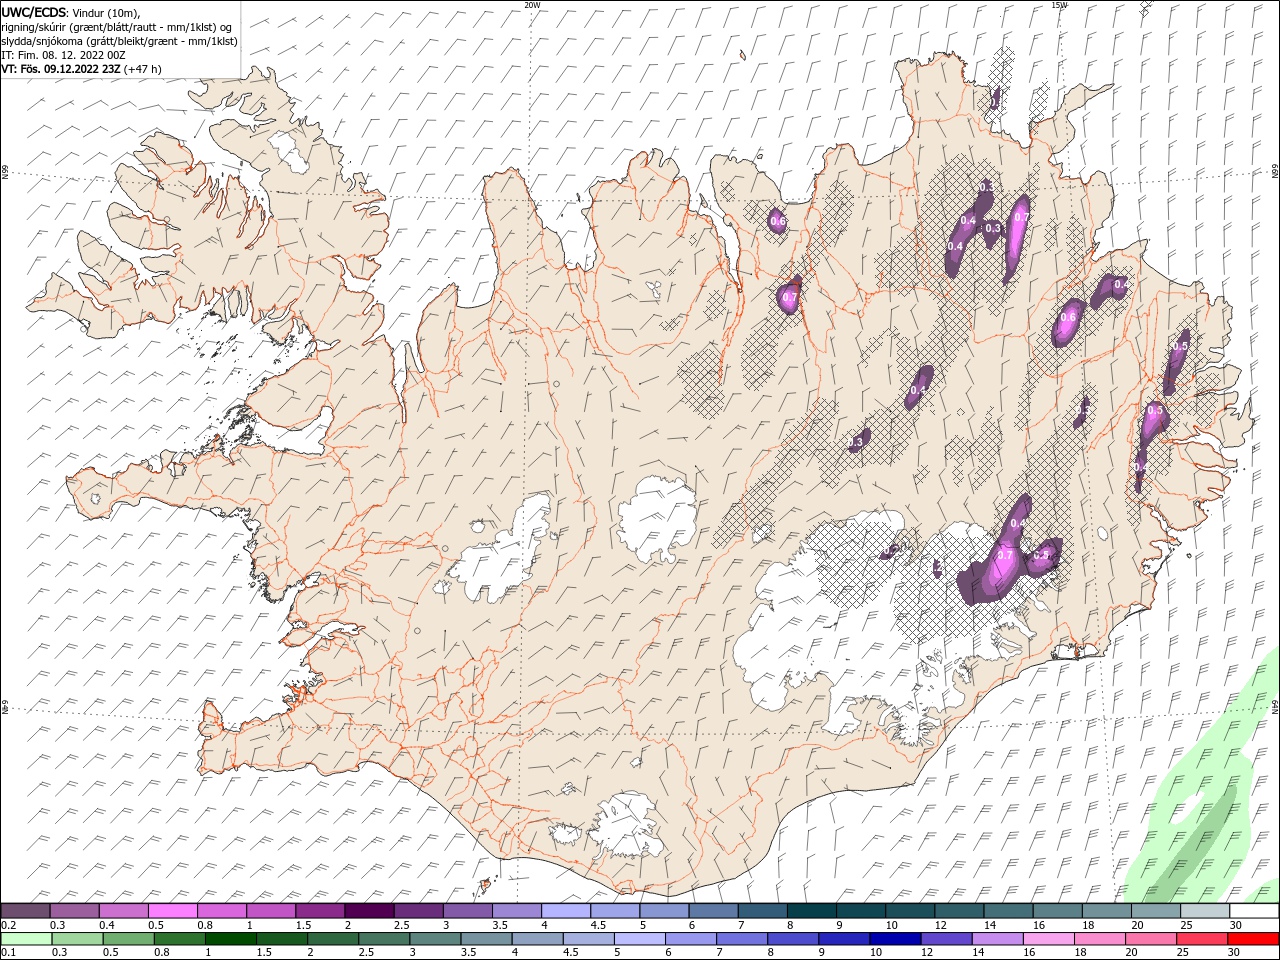The height and width of the screenshot is (960, 1280).
Task: Click the '30' label in the upper legend row
Action: (x=1235, y=925)
